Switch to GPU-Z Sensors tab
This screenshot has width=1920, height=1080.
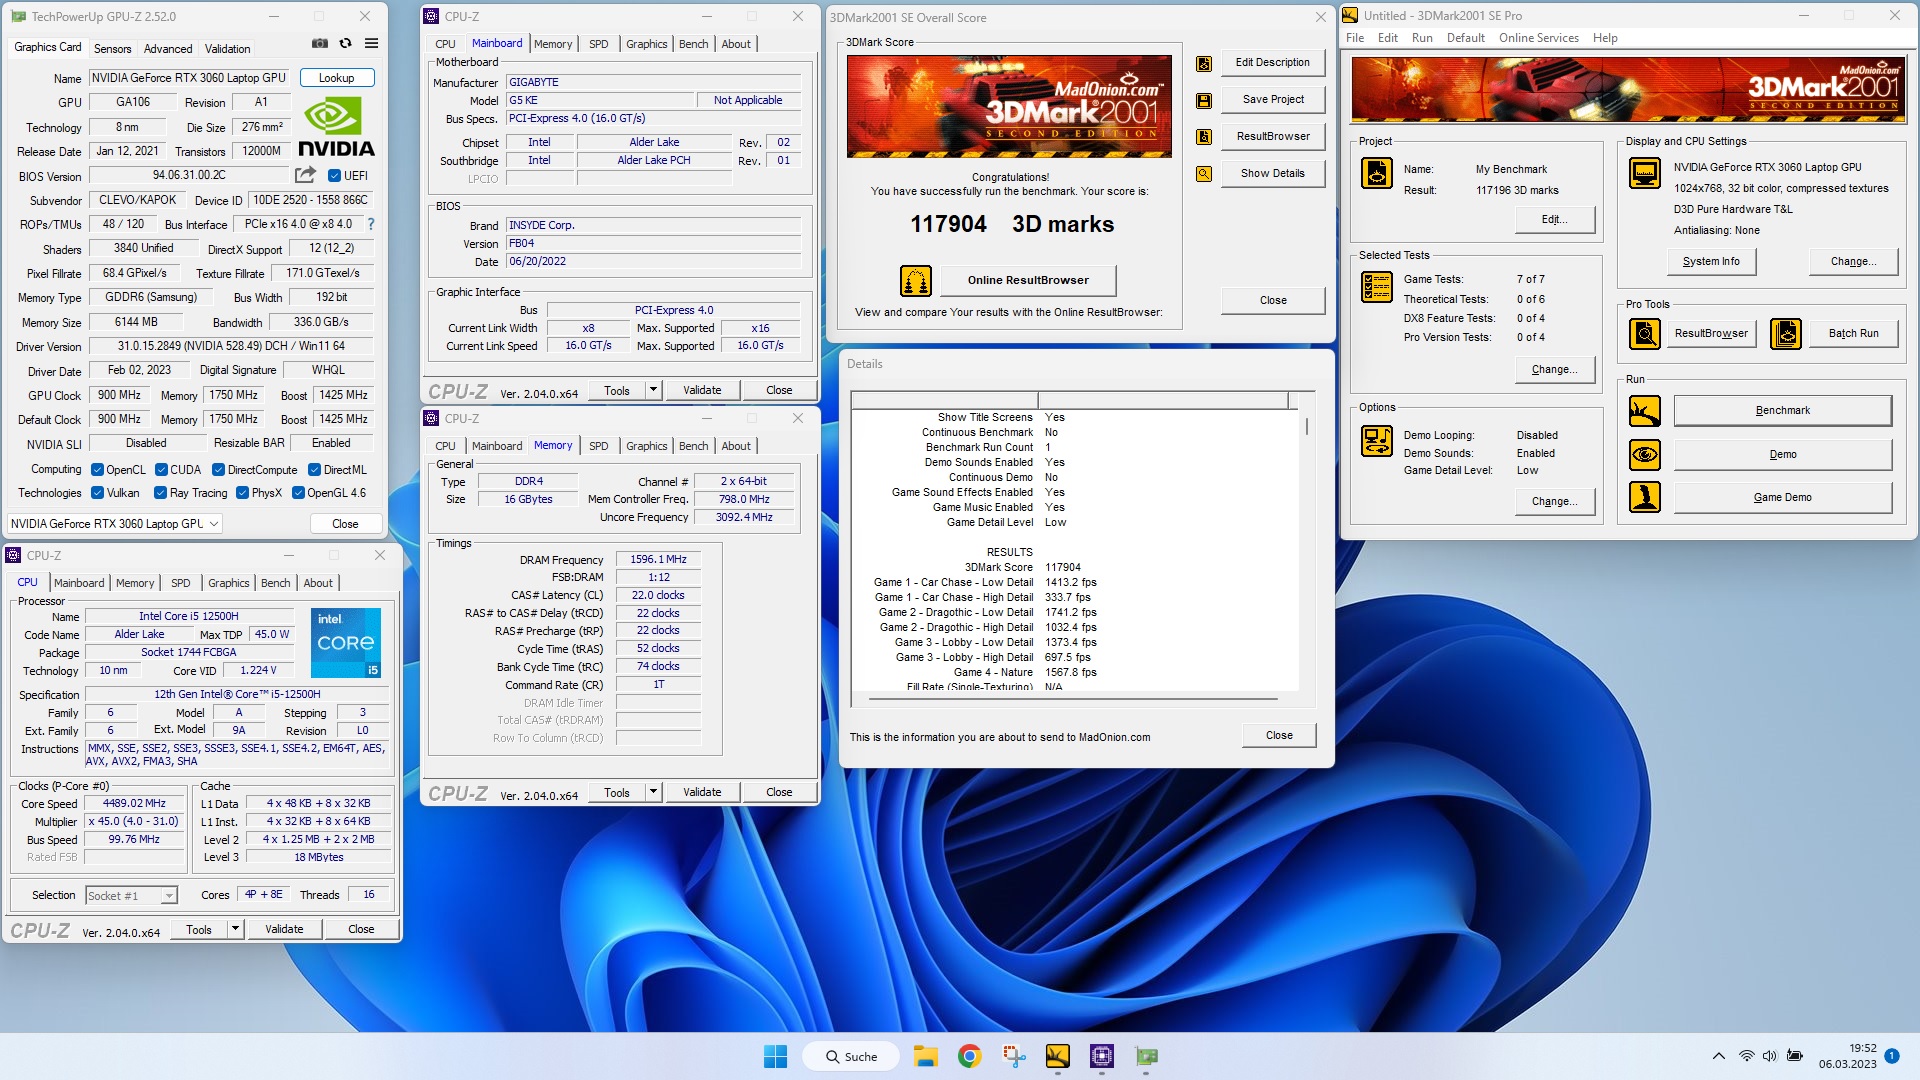[x=112, y=48]
